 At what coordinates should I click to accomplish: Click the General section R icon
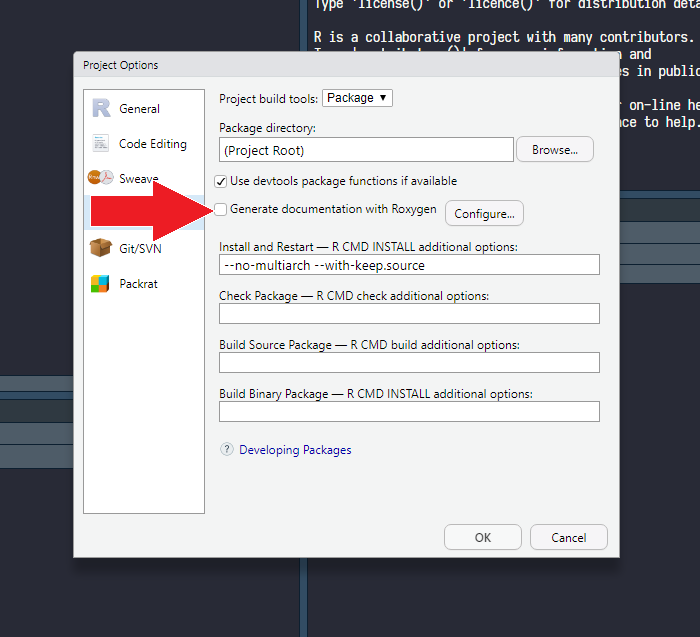[100, 108]
